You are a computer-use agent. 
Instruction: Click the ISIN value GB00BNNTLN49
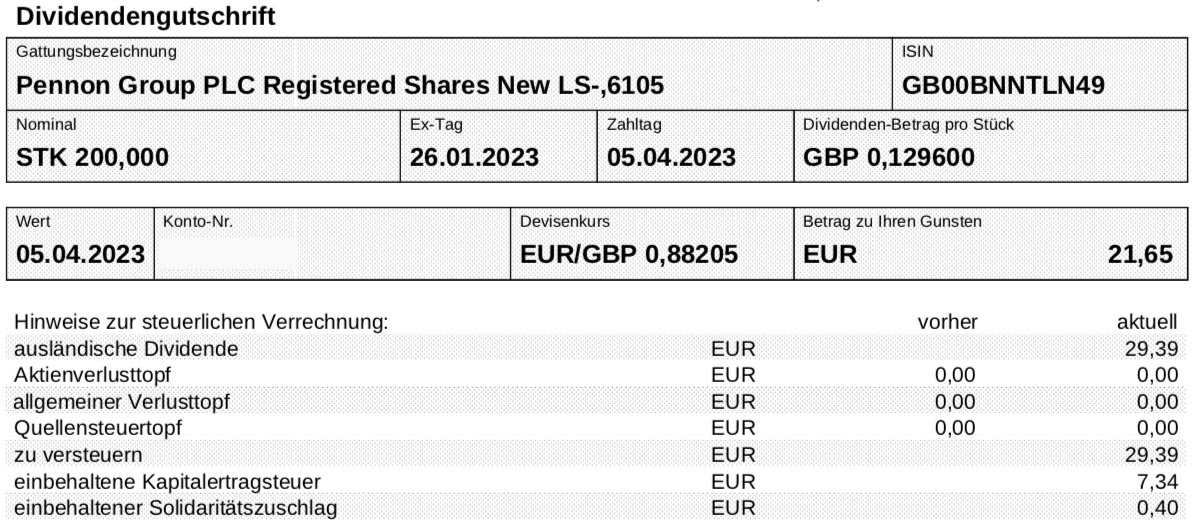(1003, 85)
